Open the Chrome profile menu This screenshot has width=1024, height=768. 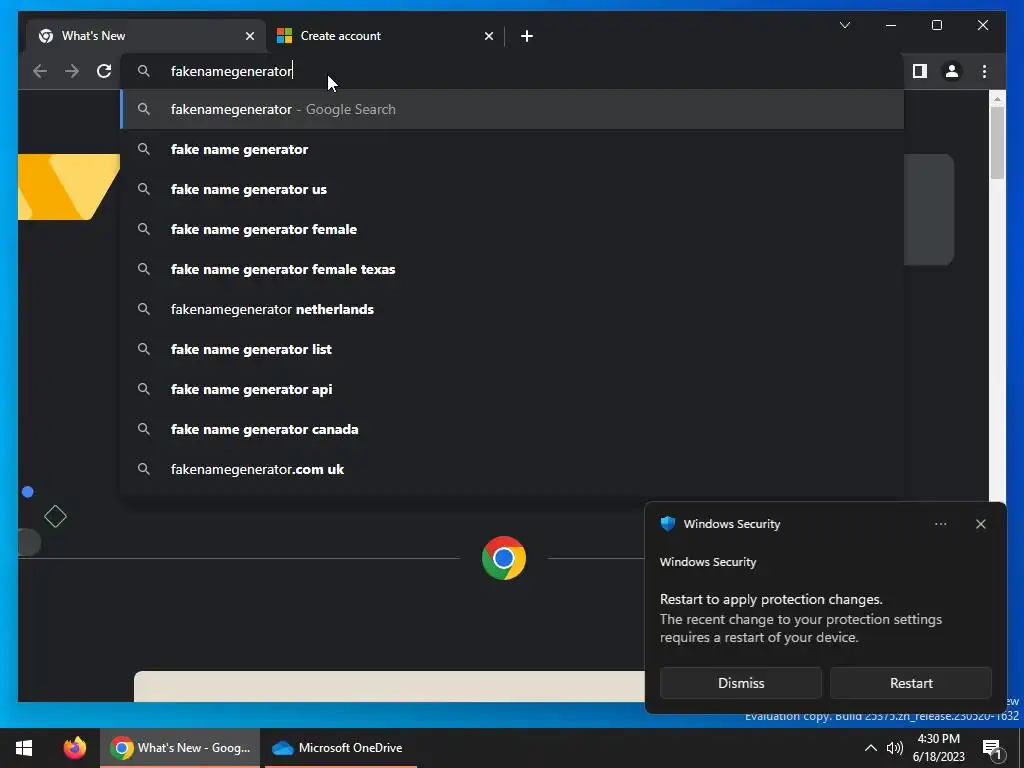point(952,71)
